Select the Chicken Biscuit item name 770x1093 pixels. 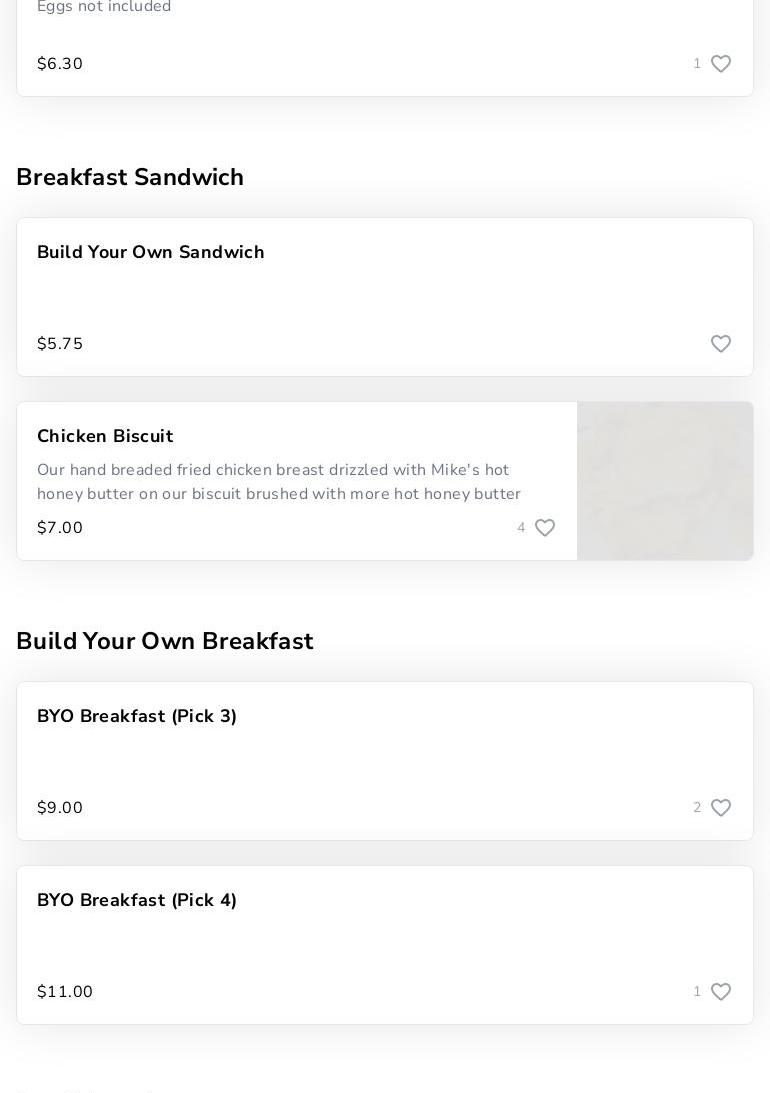(105, 437)
